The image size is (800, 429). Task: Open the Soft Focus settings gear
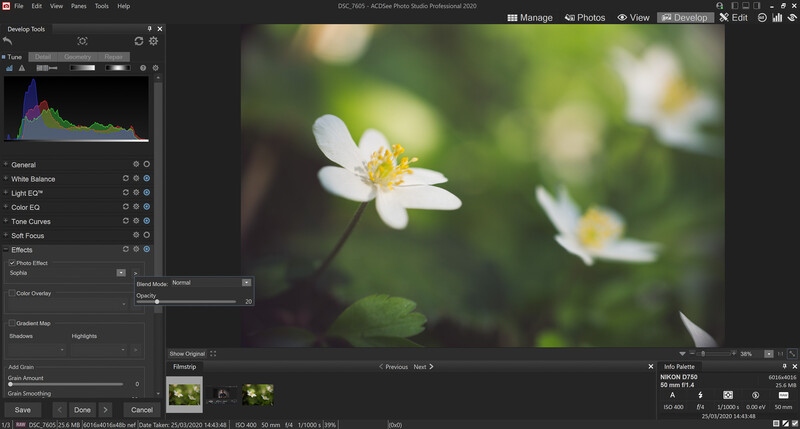(136, 235)
